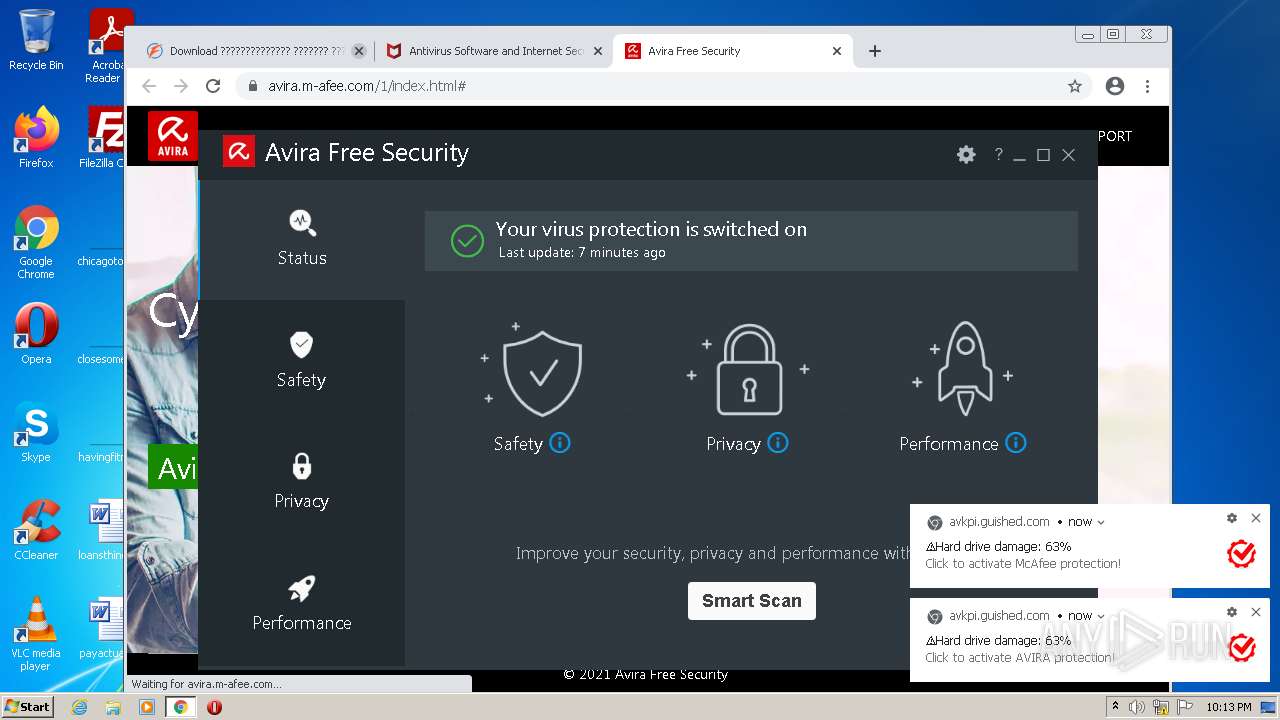The image size is (1280, 720).
Task: Start the Smart Scan
Action: 752,601
